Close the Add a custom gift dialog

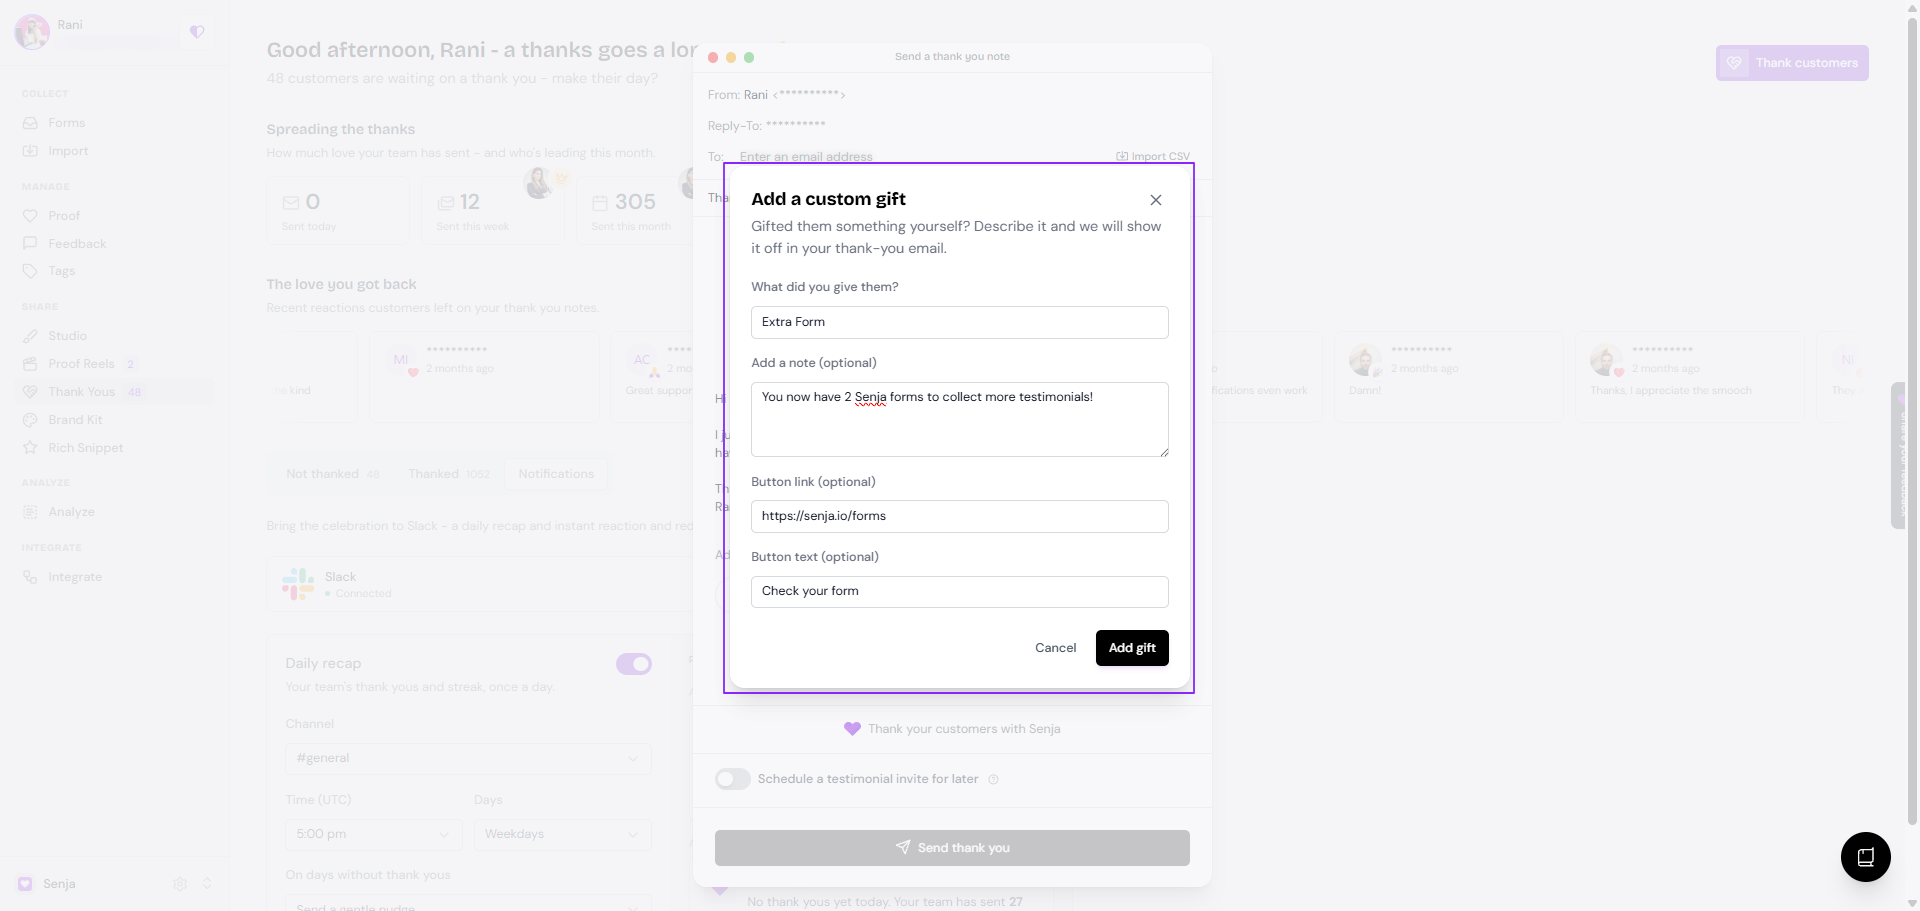(1155, 200)
